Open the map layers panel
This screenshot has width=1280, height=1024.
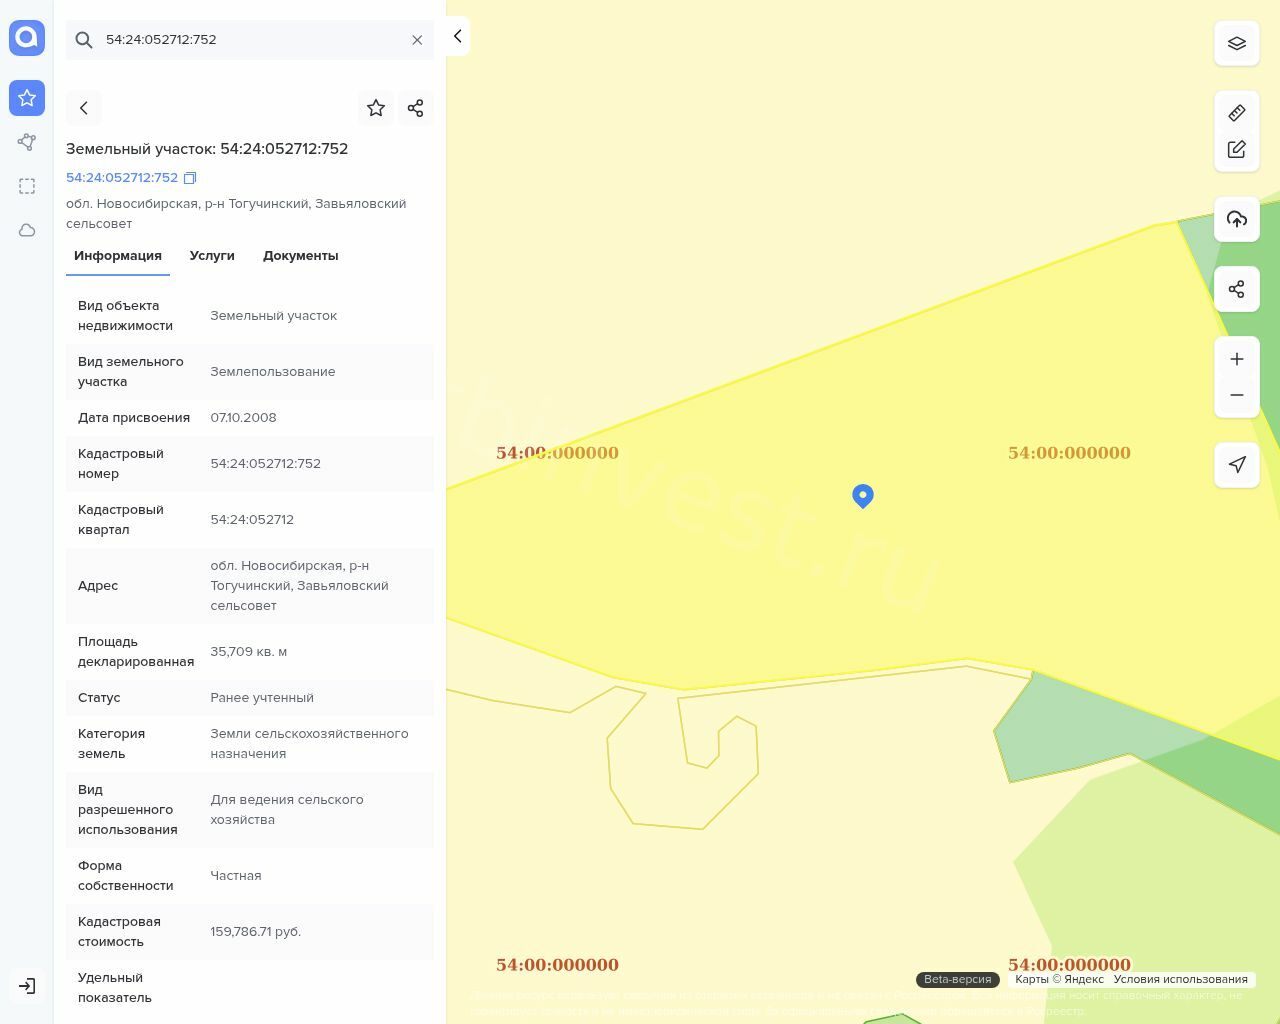tap(1237, 43)
